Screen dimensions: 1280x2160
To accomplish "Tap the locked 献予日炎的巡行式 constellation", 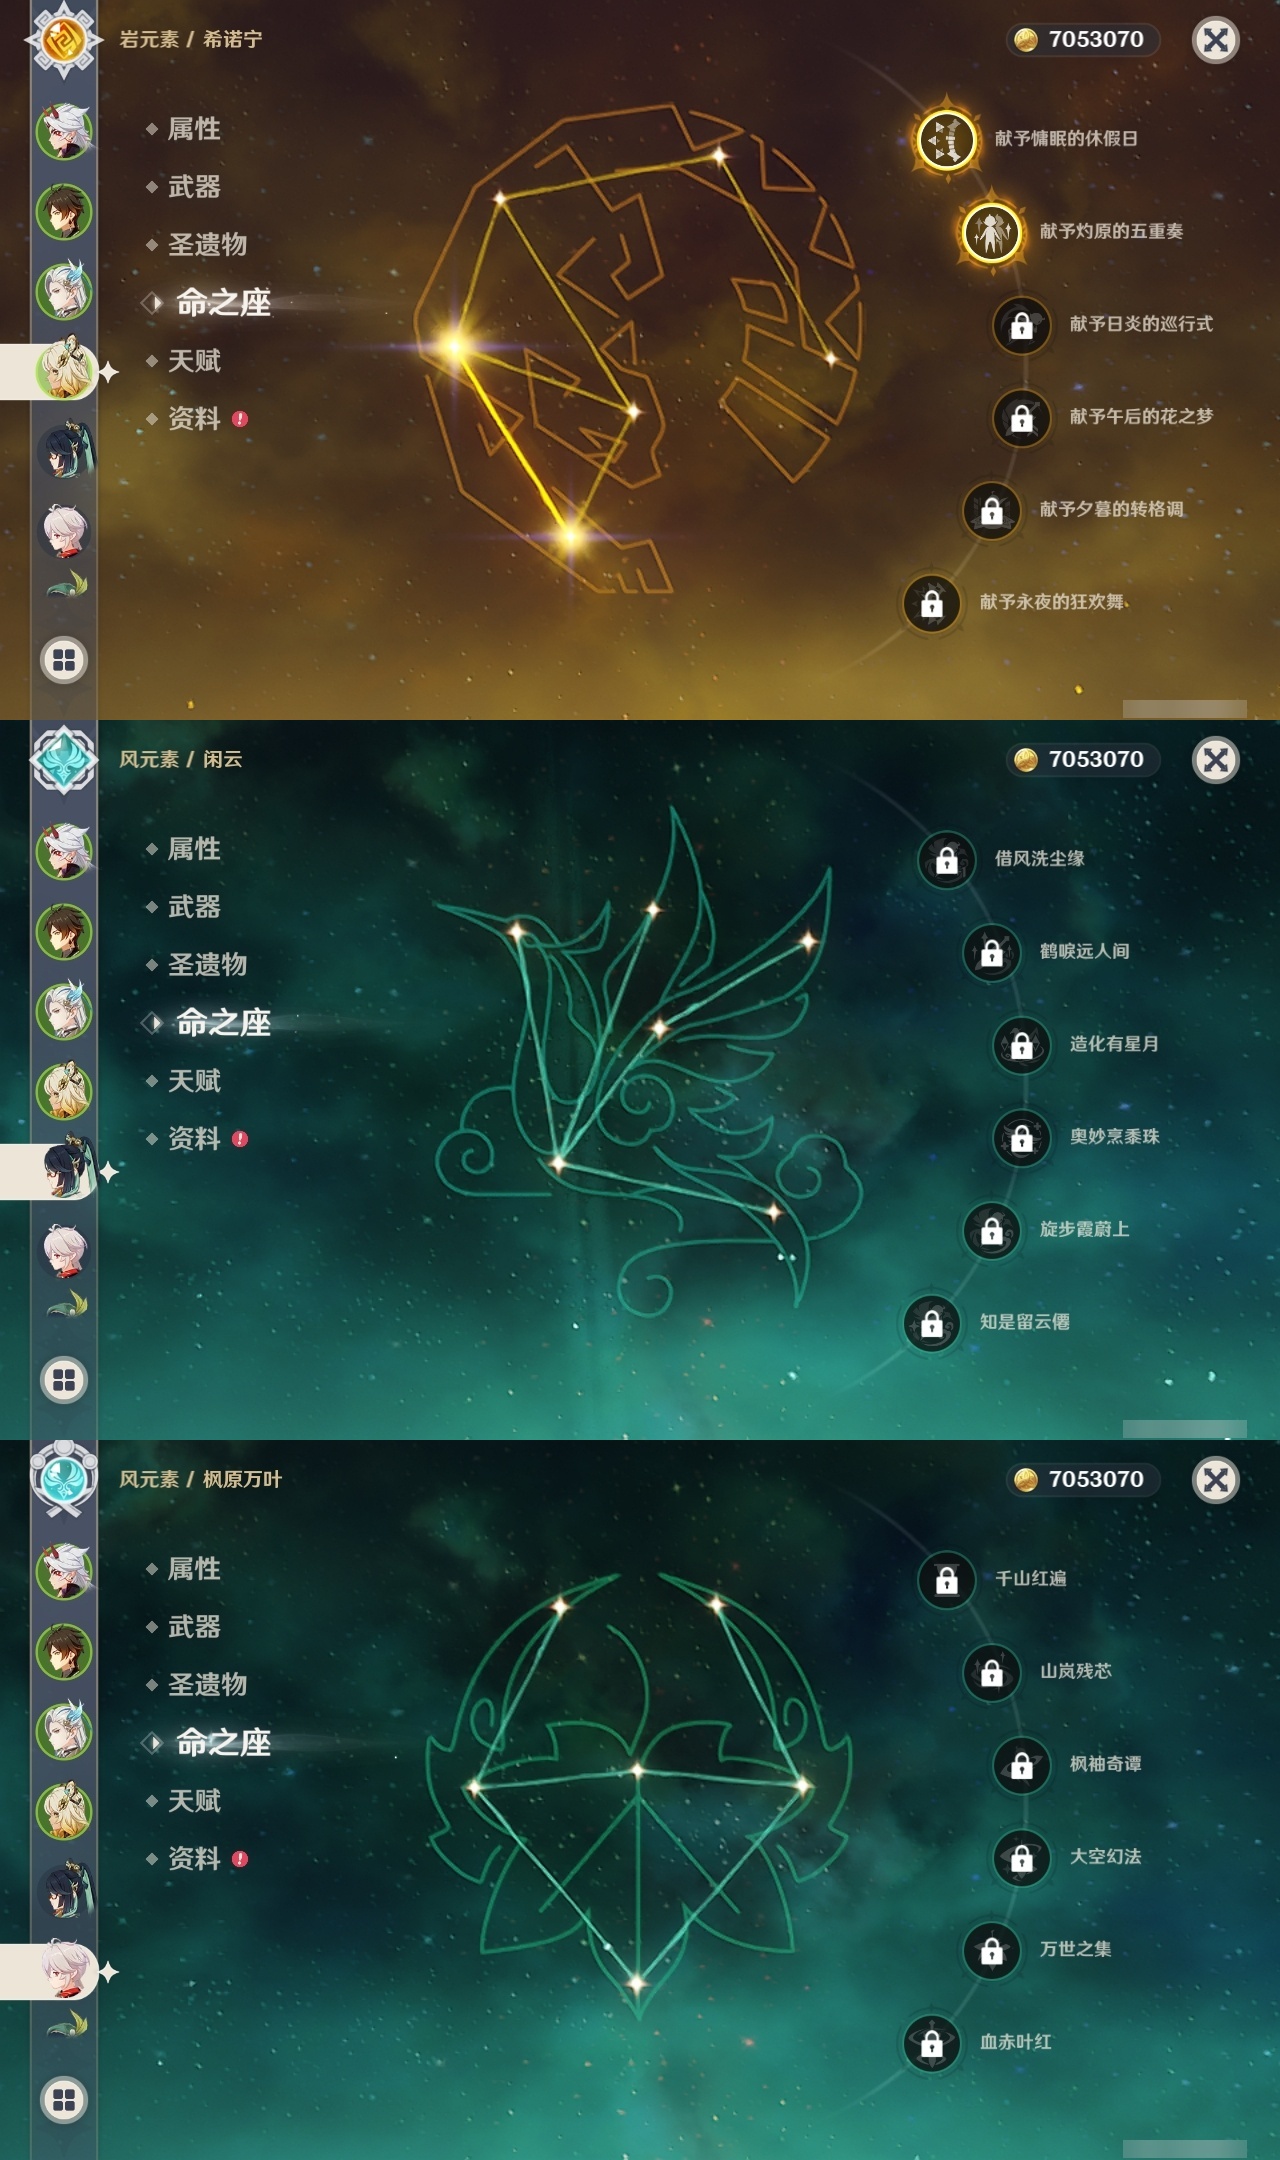I will 1021,325.
